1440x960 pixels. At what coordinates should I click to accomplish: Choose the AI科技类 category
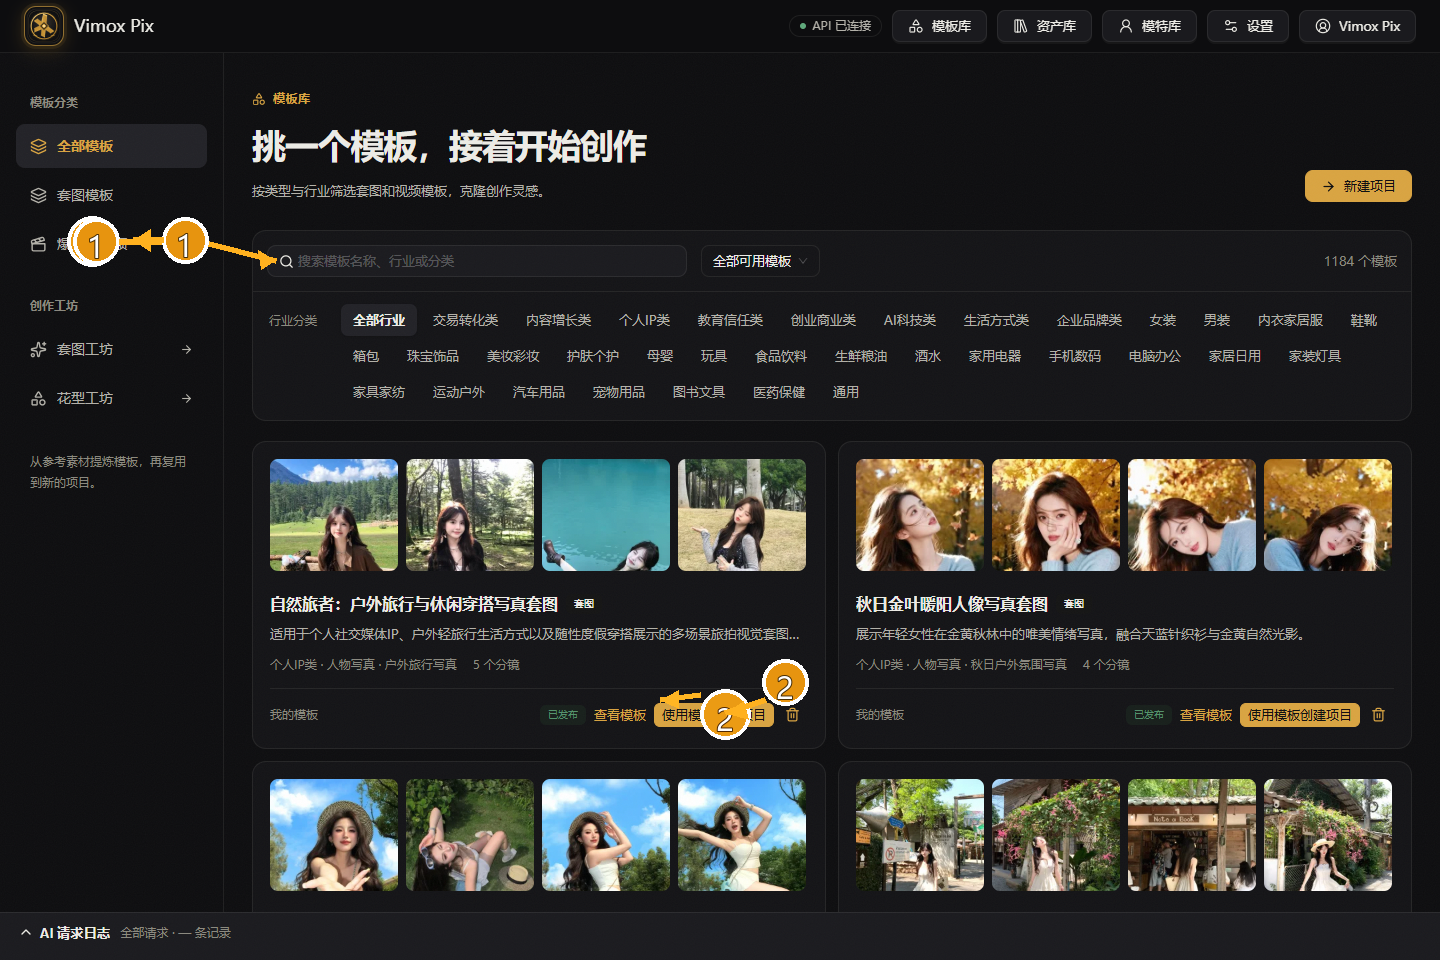click(910, 320)
